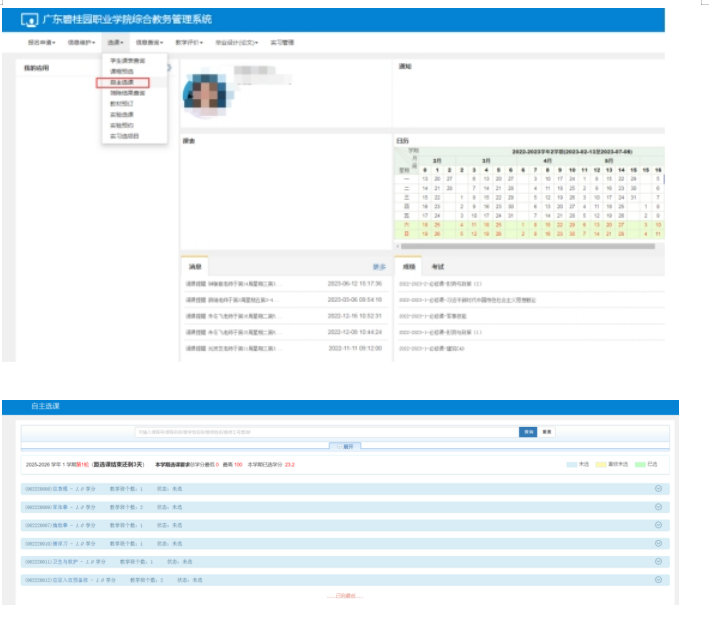The image size is (709, 621).
Task: Select 自主选课 highlighted in the dropdown menu
Action: [122, 82]
